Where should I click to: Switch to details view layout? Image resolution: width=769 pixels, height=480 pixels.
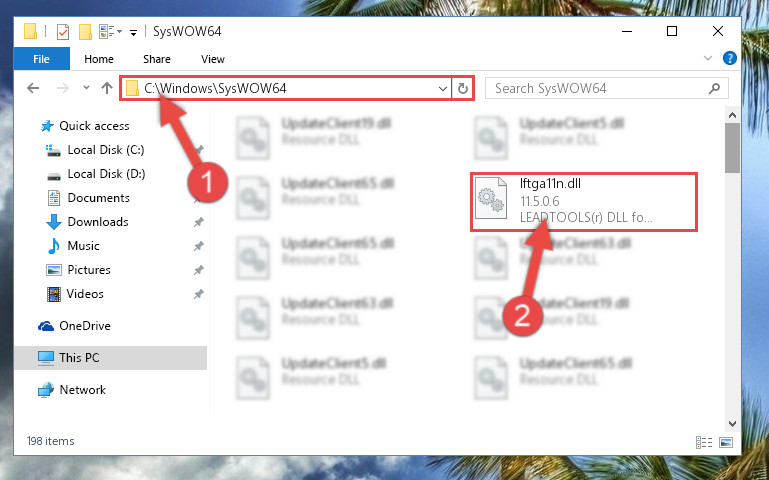[x=704, y=442]
